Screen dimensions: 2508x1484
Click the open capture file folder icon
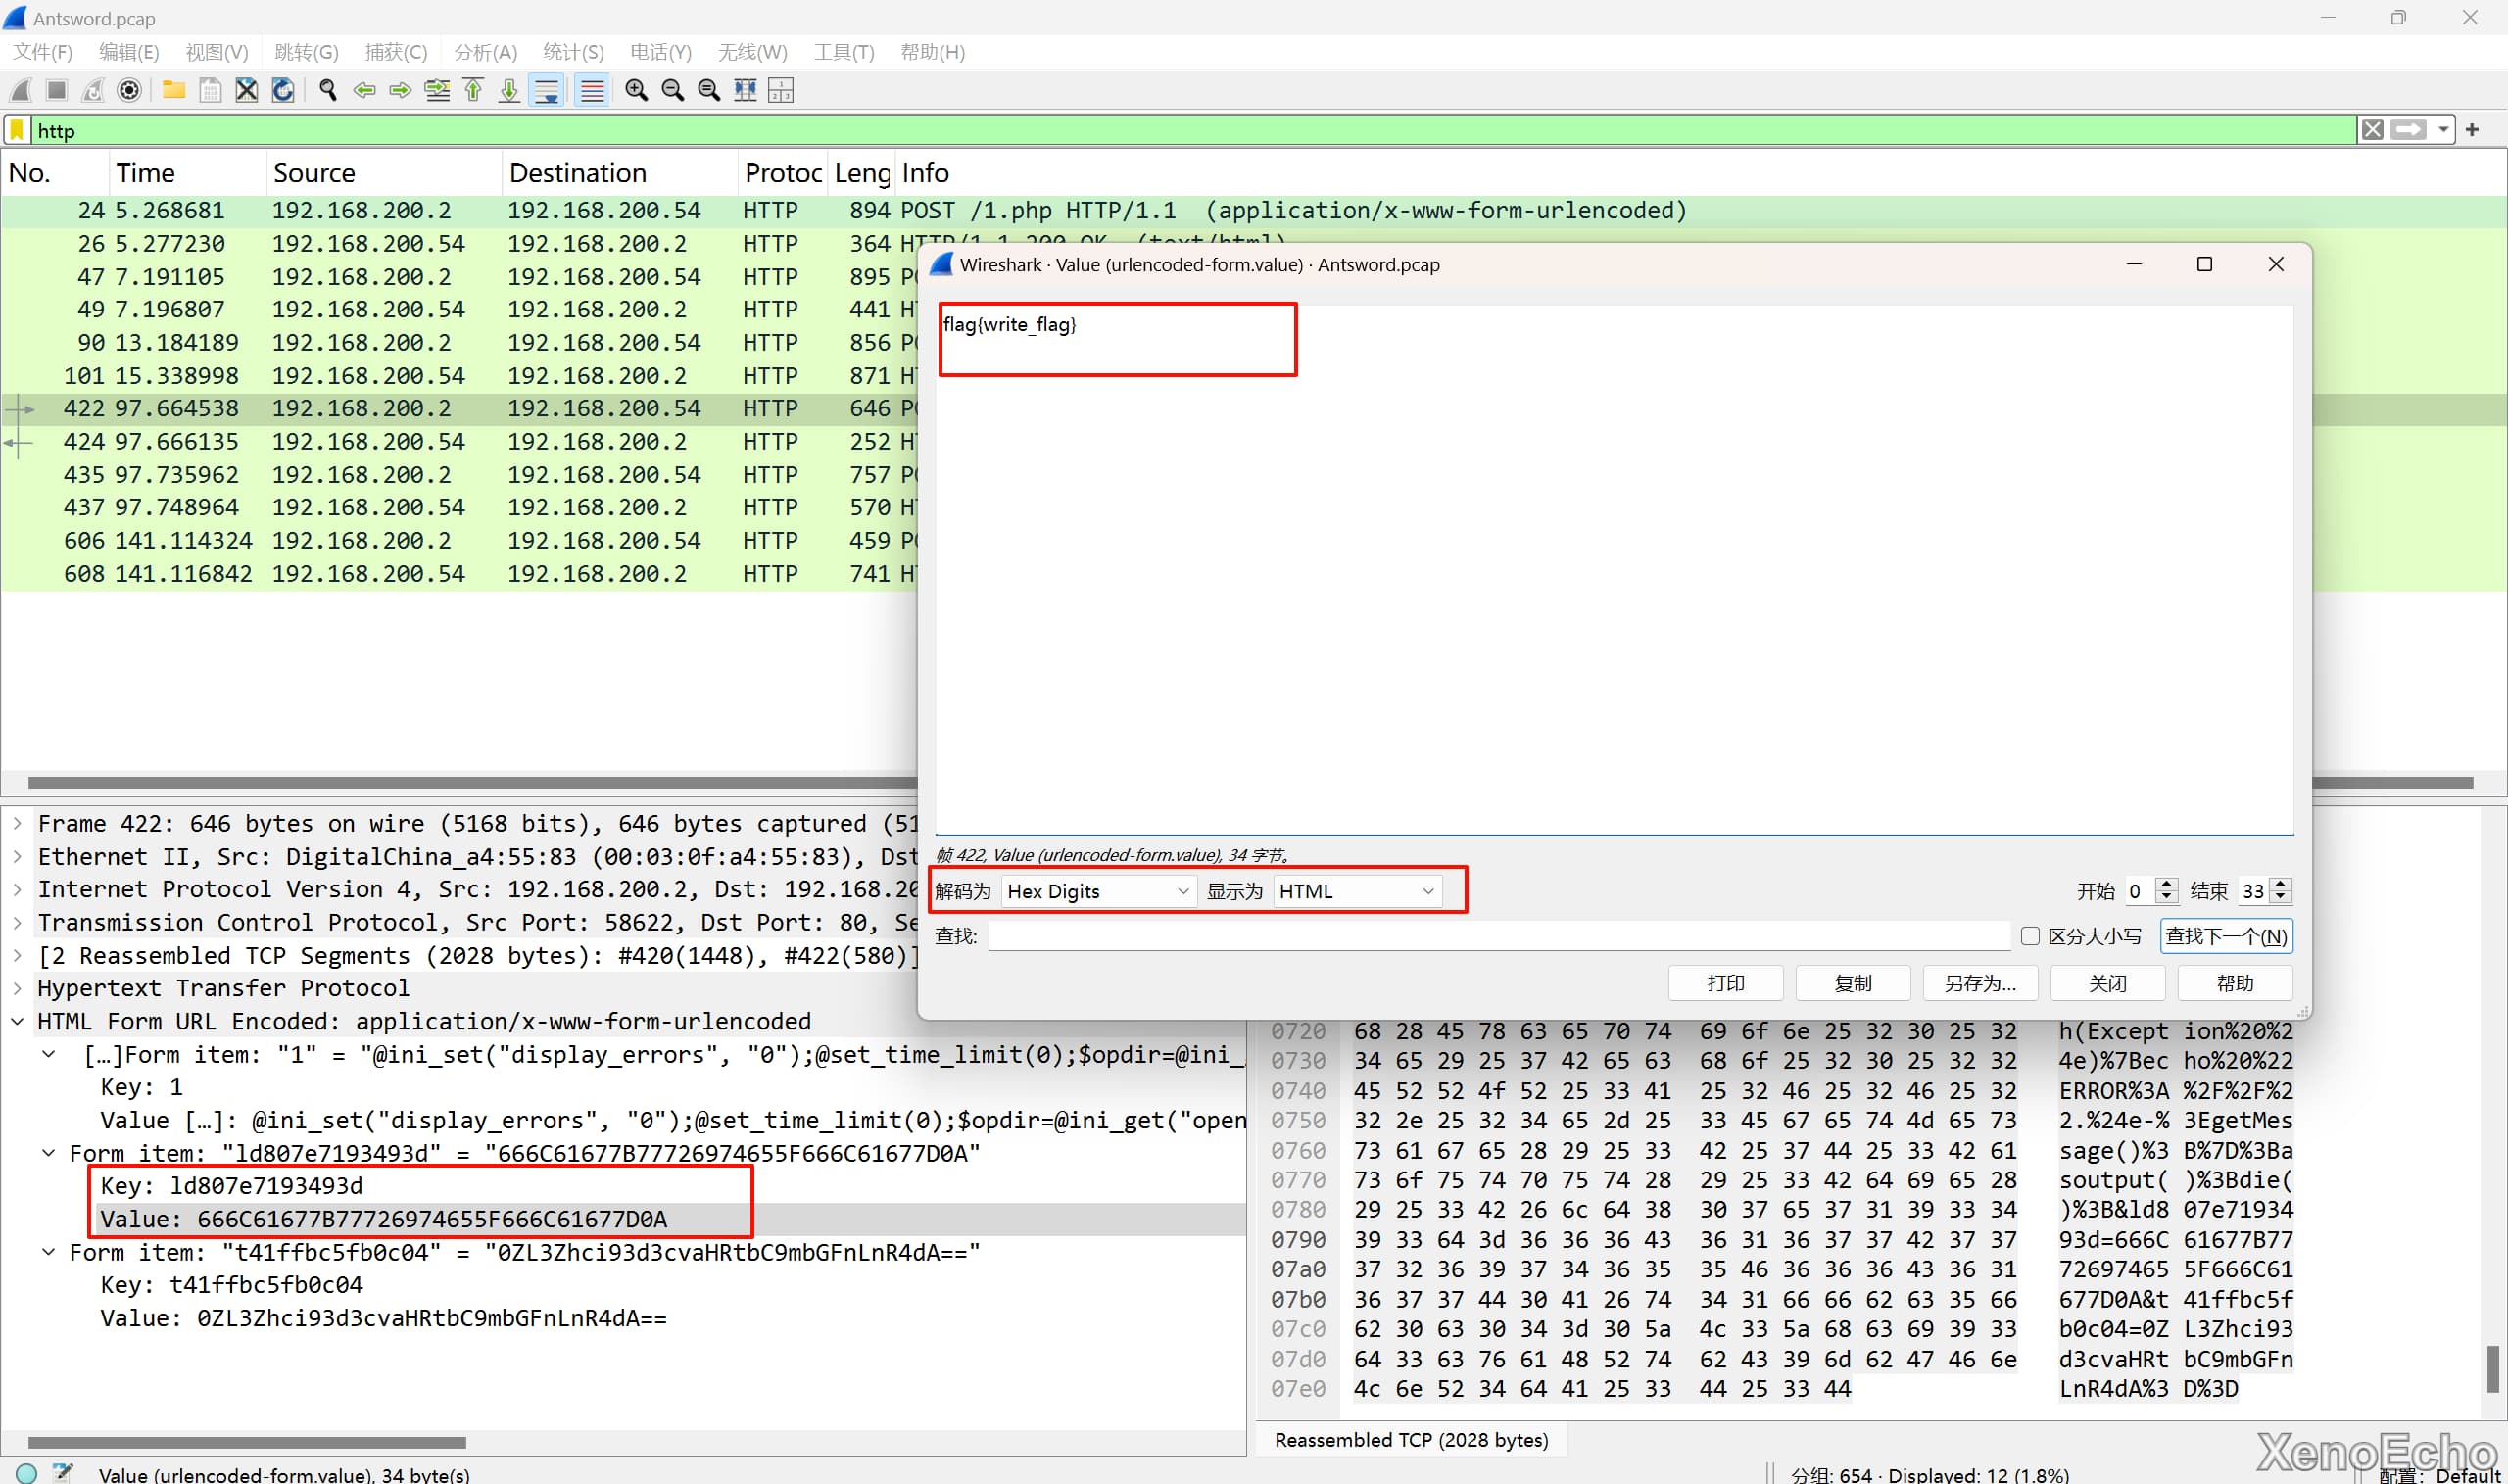[174, 91]
